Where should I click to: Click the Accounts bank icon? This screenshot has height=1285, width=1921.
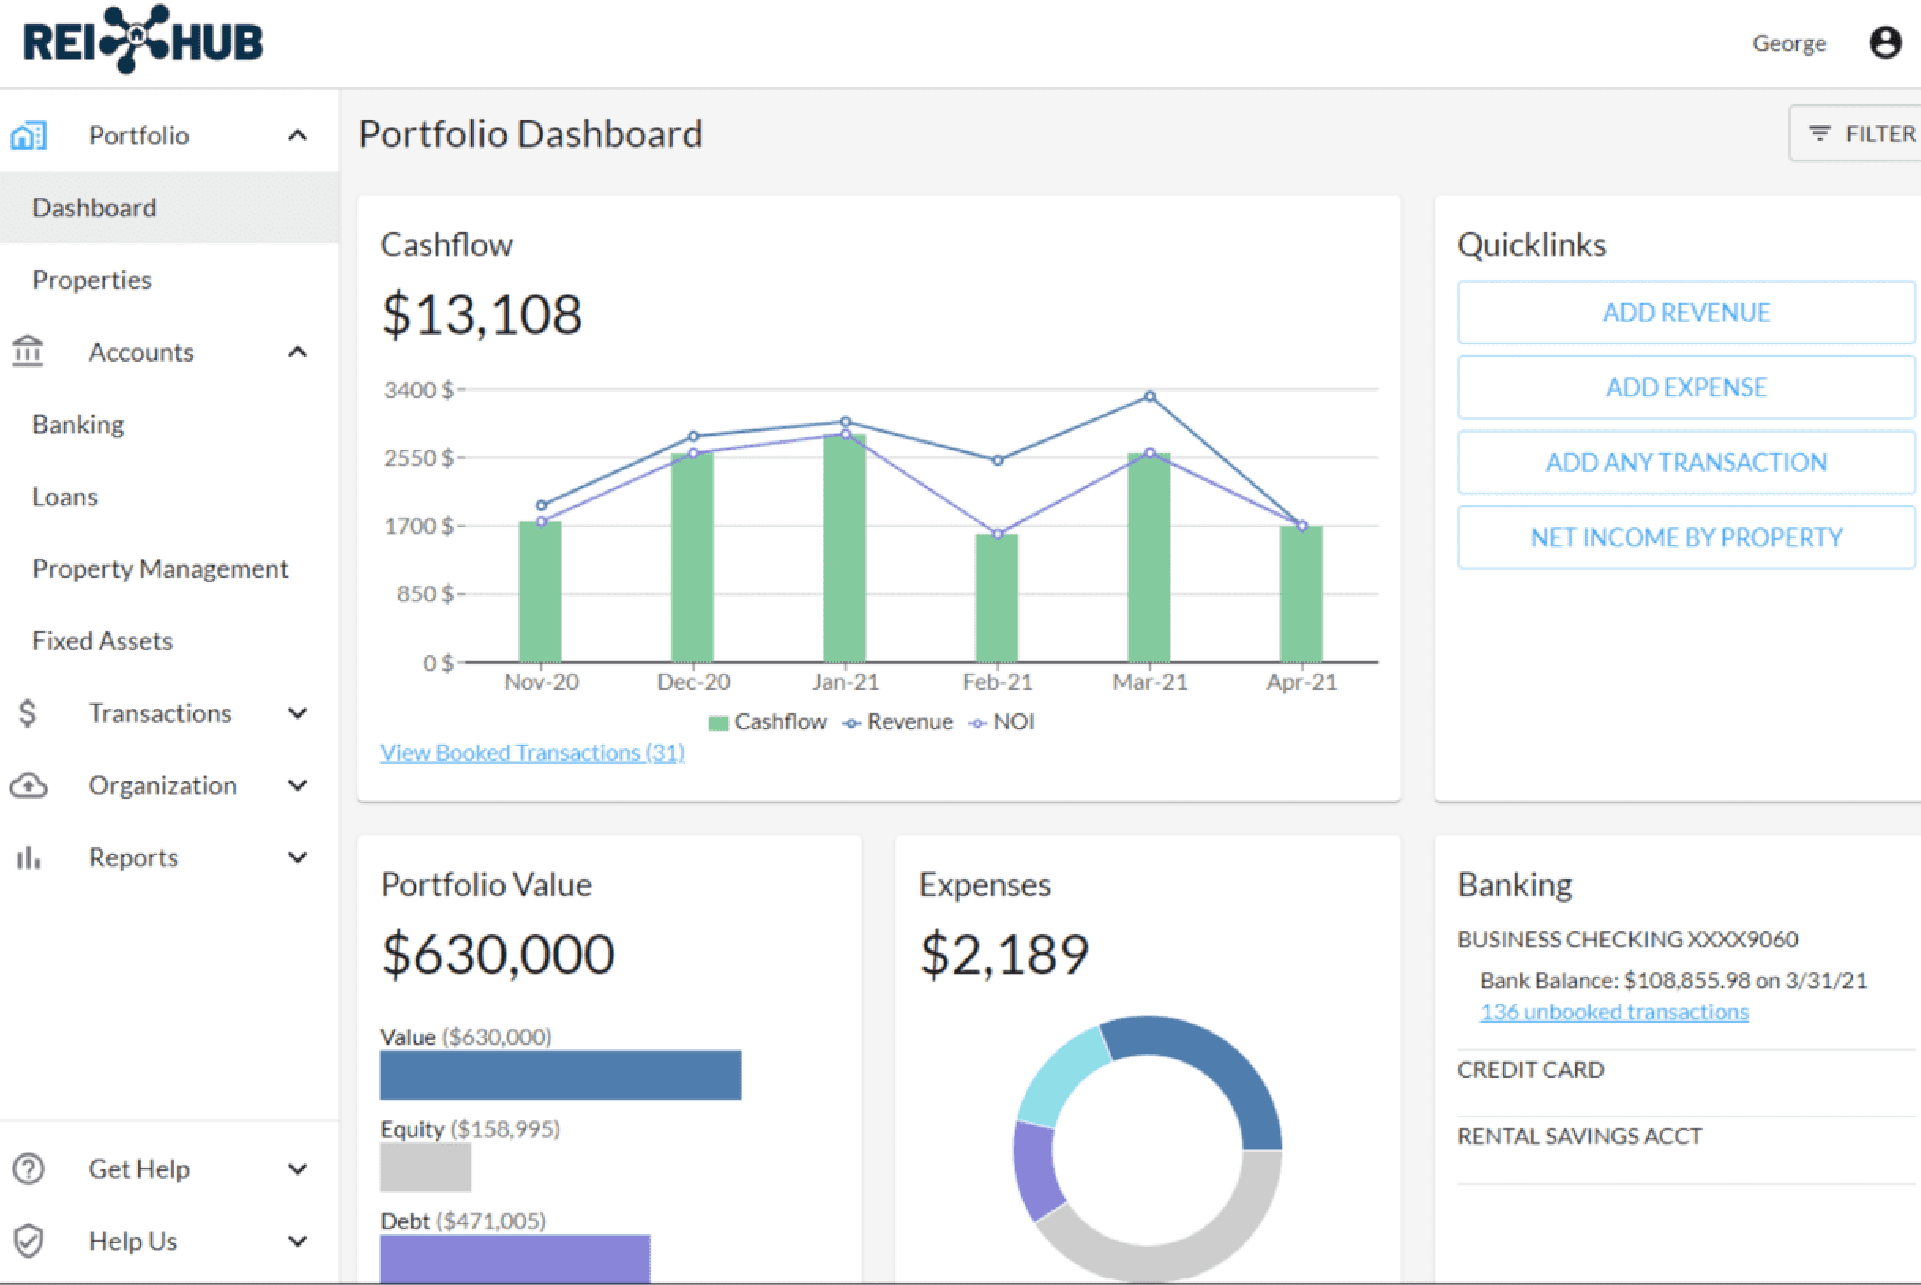pyautogui.click(x=28, y=352)
